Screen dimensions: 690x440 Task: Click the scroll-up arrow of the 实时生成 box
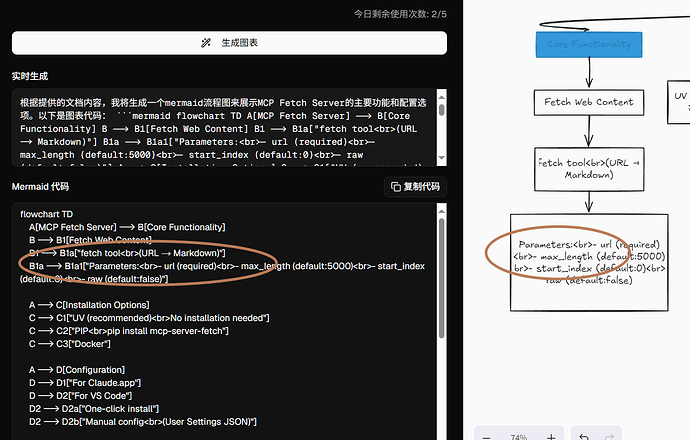[442, 97]
